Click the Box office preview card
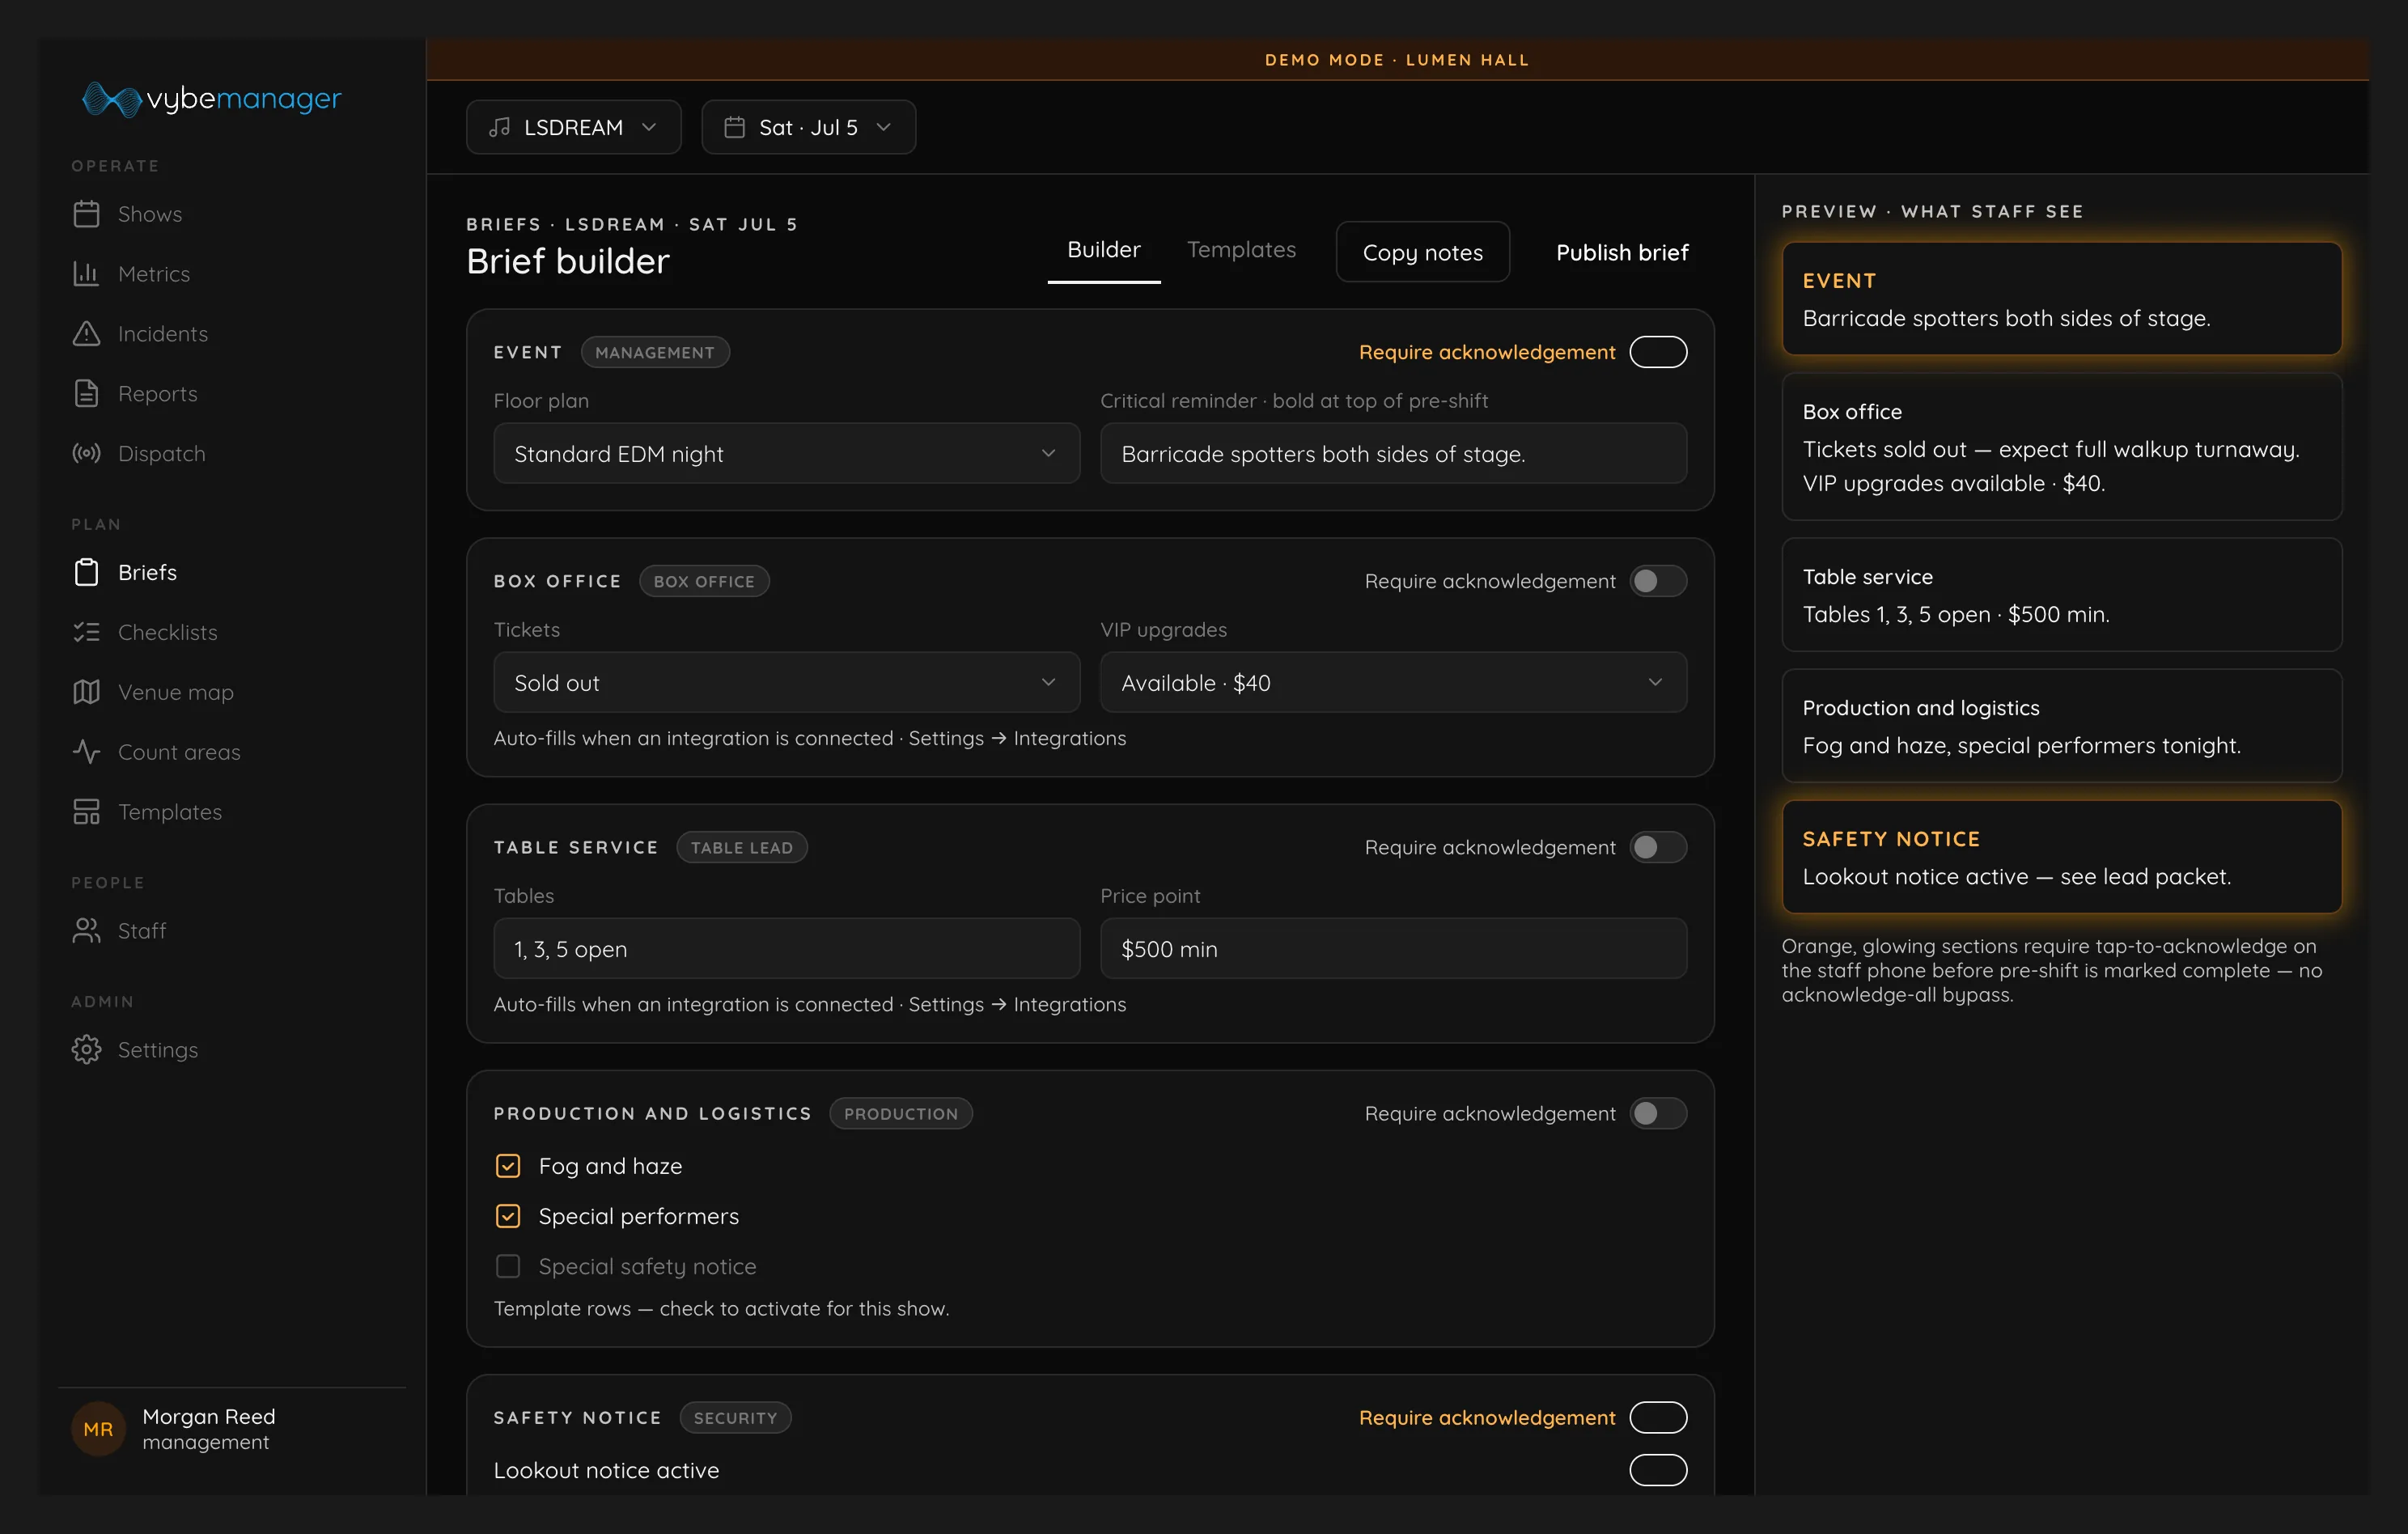Screen dimensions: 2408x1534 click(x=2062, y=446)
